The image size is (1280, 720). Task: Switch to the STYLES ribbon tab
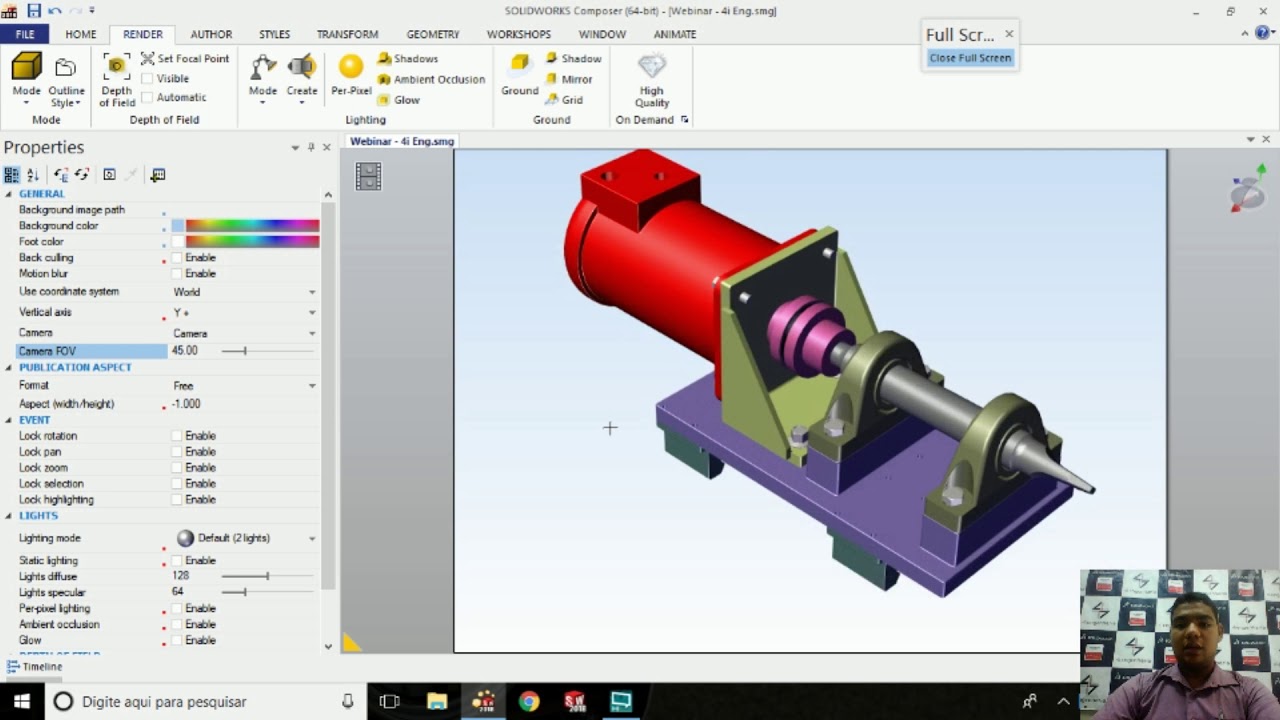pos(275,34)
